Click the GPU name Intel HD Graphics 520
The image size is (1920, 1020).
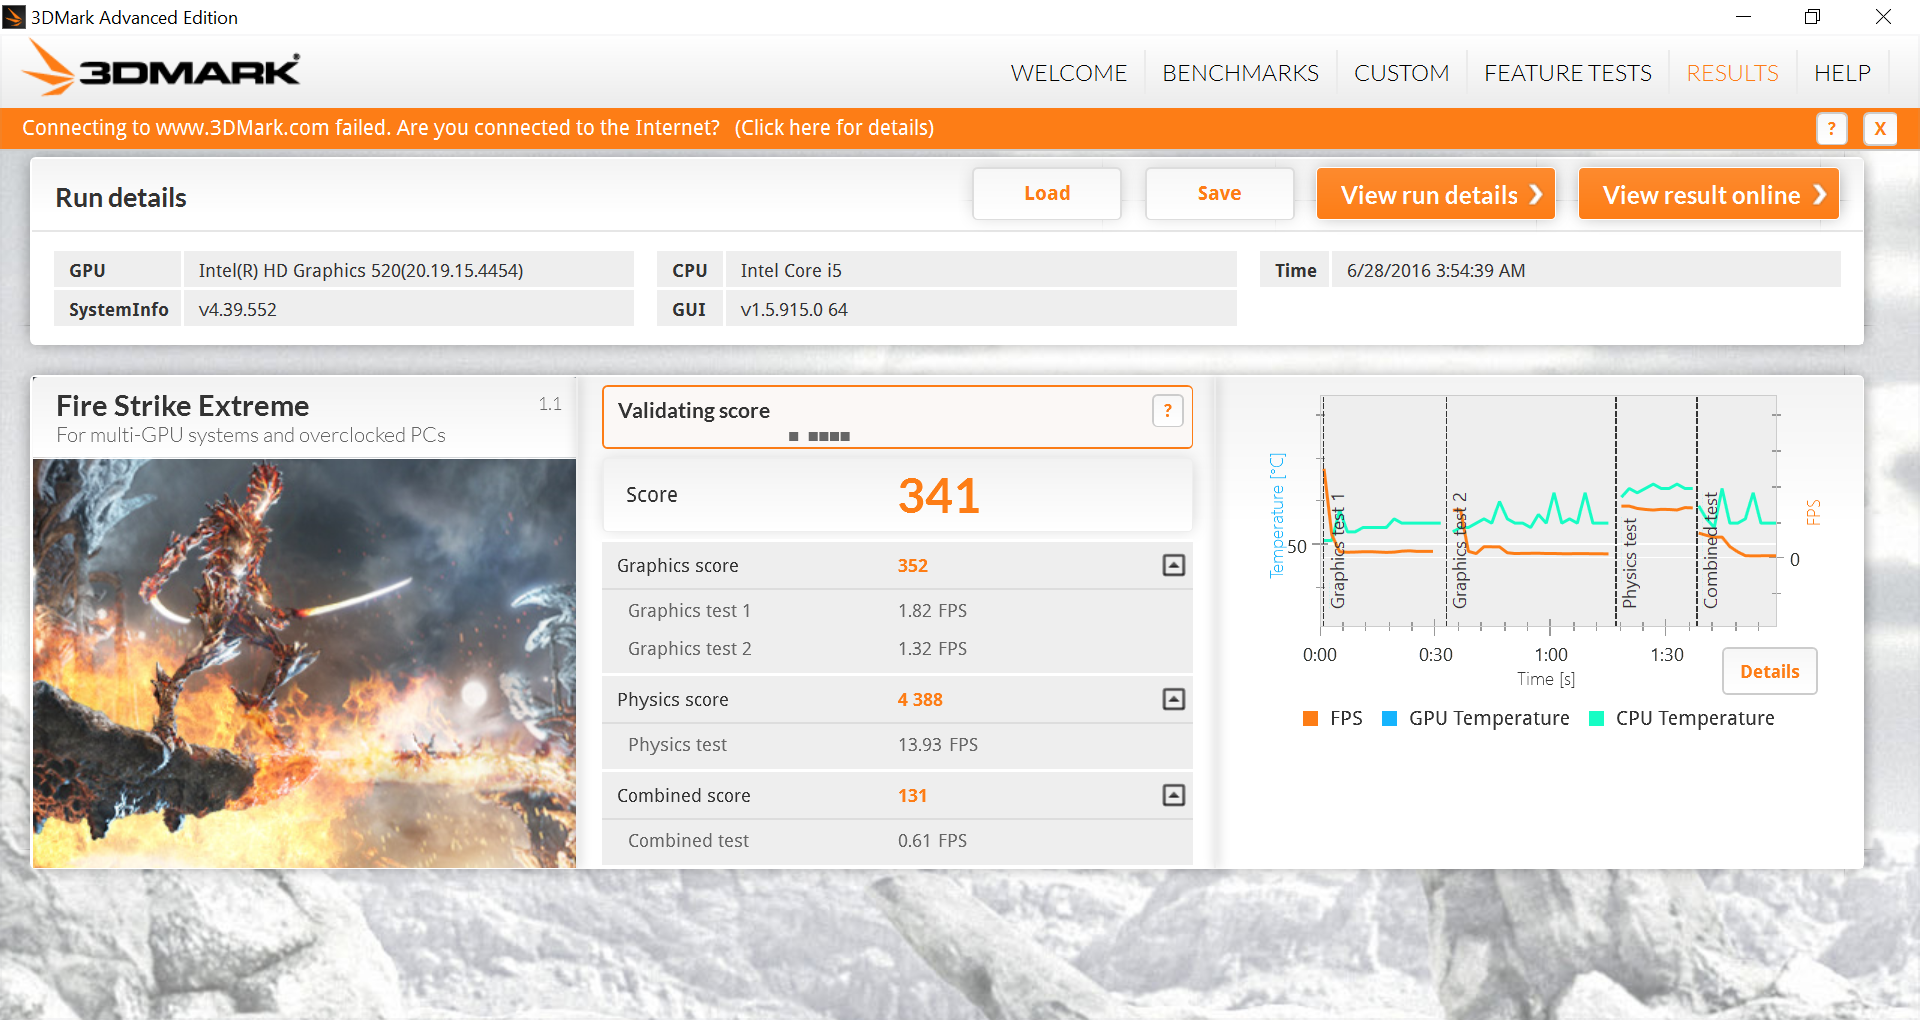[x=360, y=270]
